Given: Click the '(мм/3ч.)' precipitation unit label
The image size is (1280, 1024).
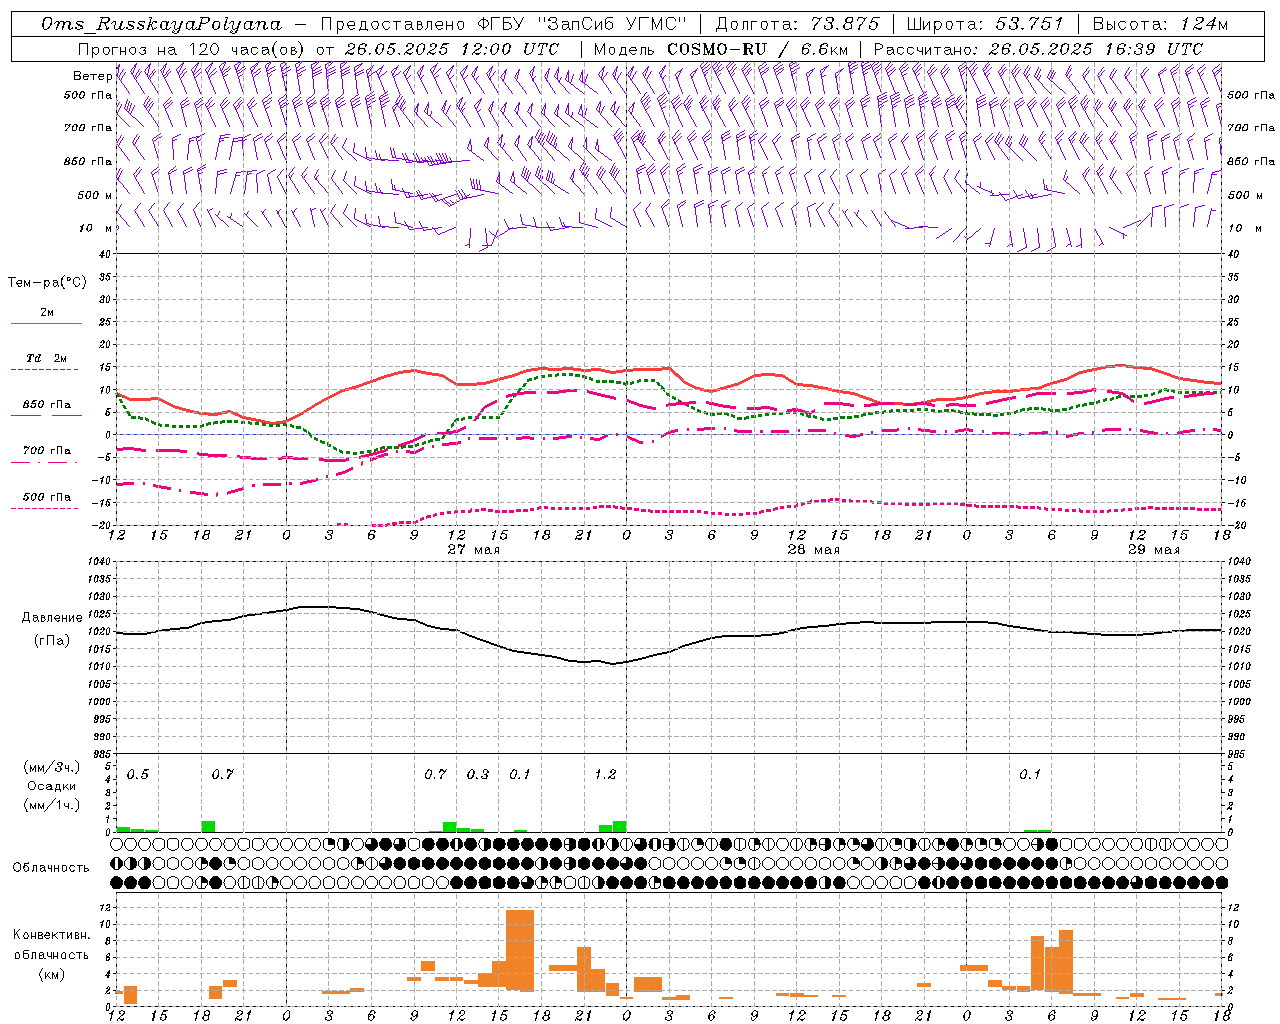Looking at the screenshot, I should click(x=52, y=767).
